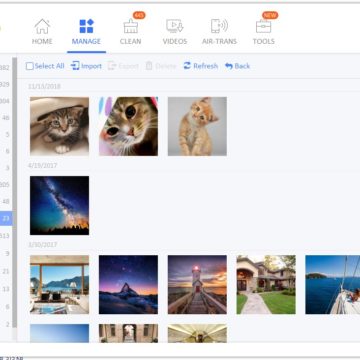
Task: Select the sidebar row with count 48 above 5
Action: pos(6,118)
